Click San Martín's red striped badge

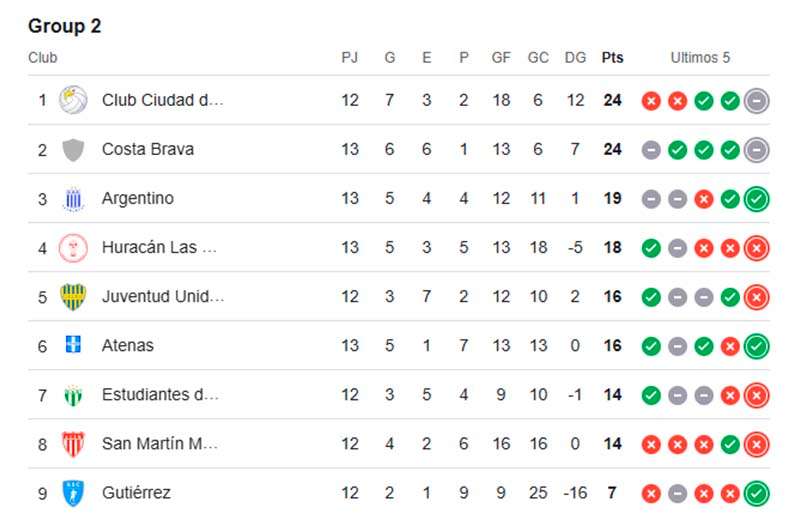pos(73,444)
